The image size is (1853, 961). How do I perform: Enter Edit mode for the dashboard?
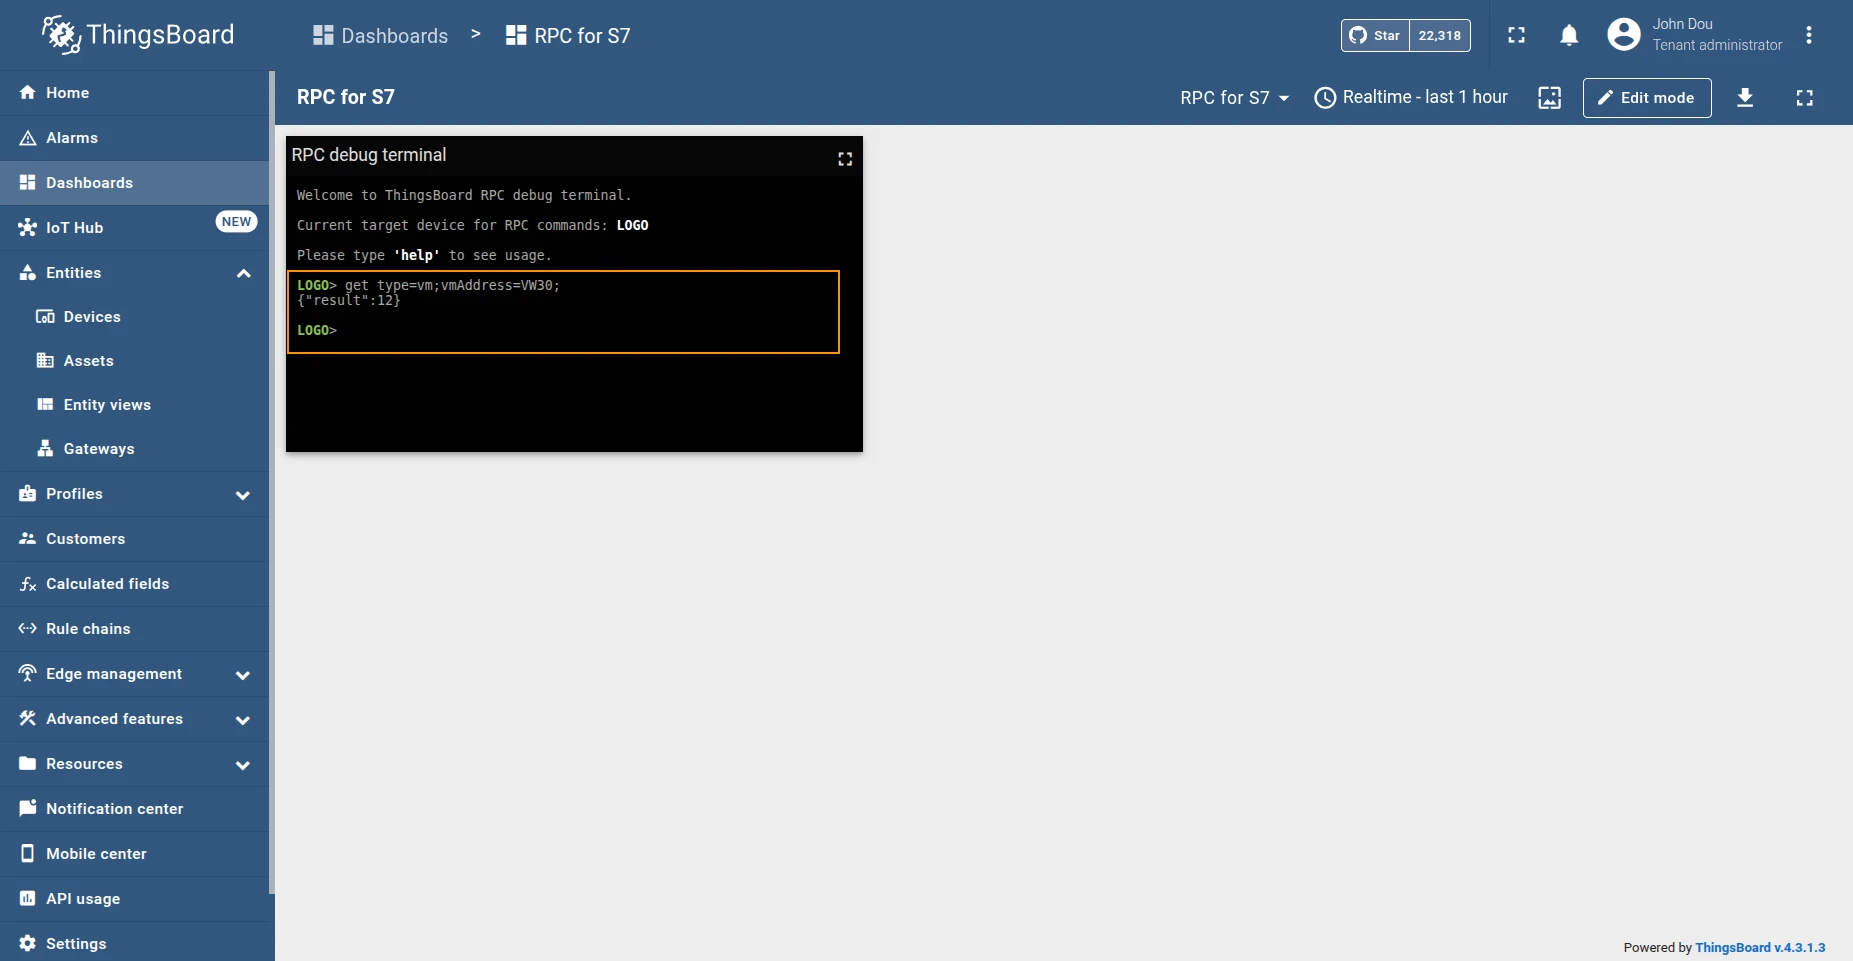(x=1646, y=97)
